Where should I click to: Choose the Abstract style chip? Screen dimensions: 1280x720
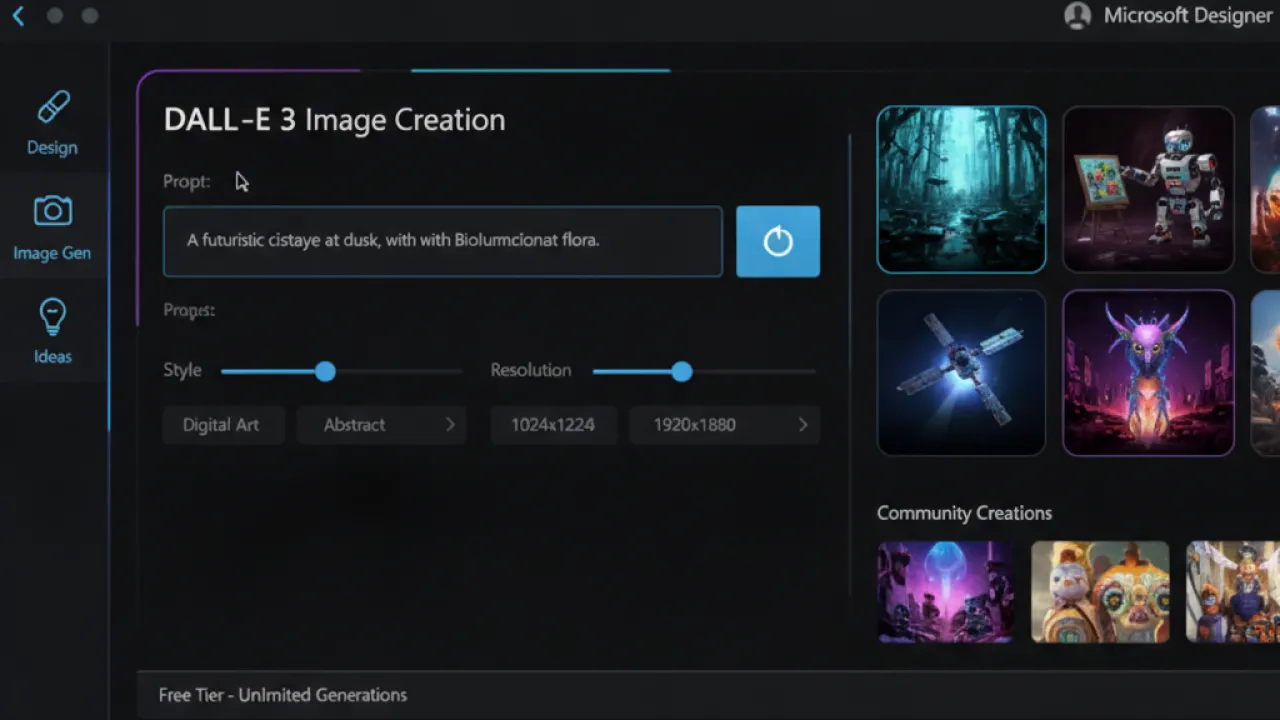pos(354,425)
